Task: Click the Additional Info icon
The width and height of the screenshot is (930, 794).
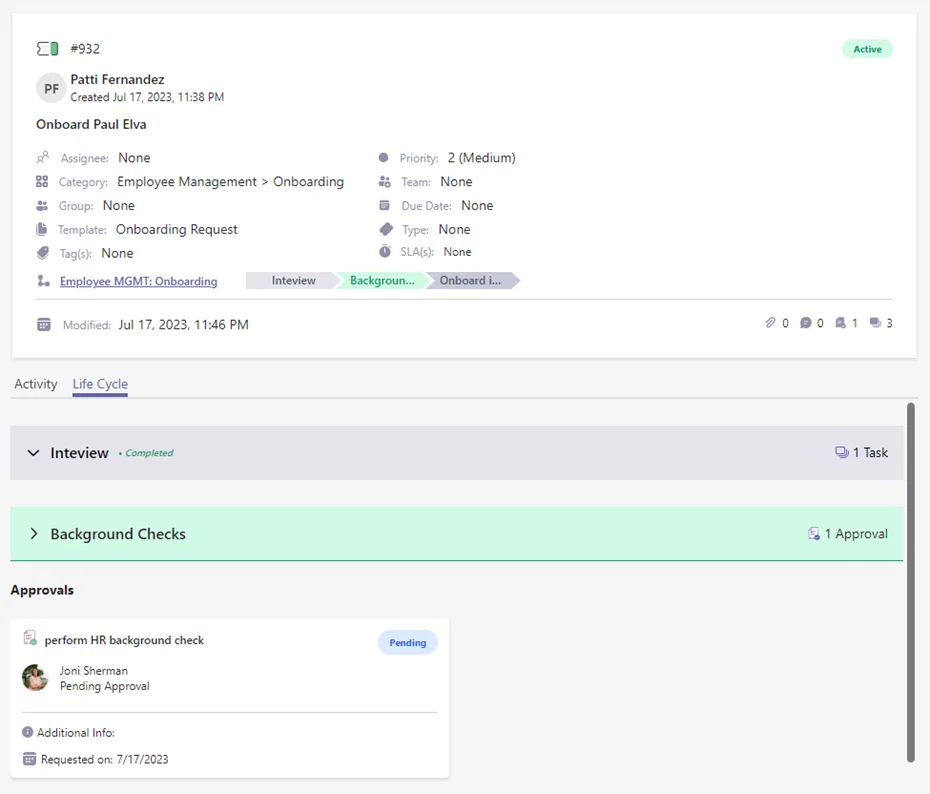Action: pyautogui.click(x=27, y=732)
